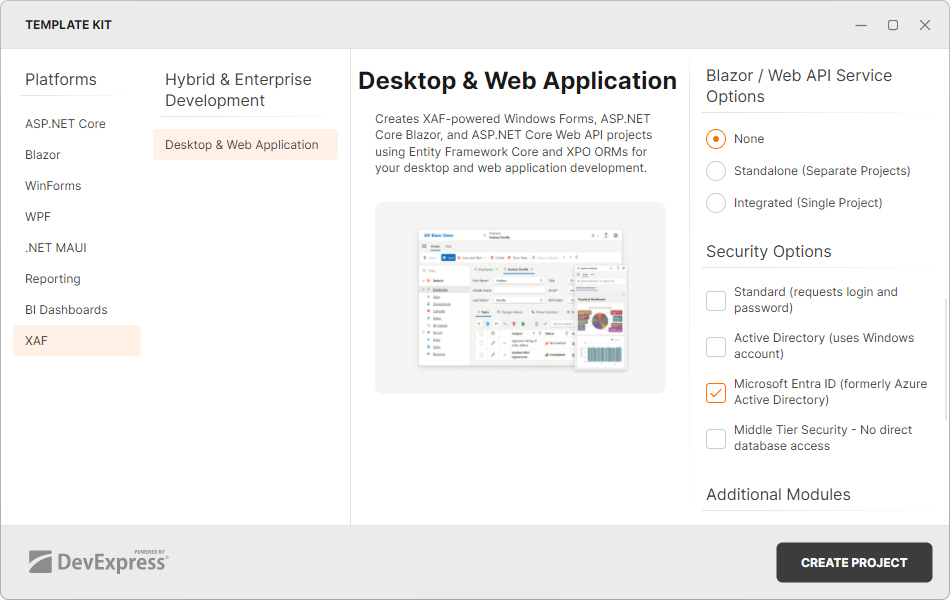The height and width of the screenshot is (600, 950).
Task: Select Integrated (Single Project) option
Action: coord(716,202)
